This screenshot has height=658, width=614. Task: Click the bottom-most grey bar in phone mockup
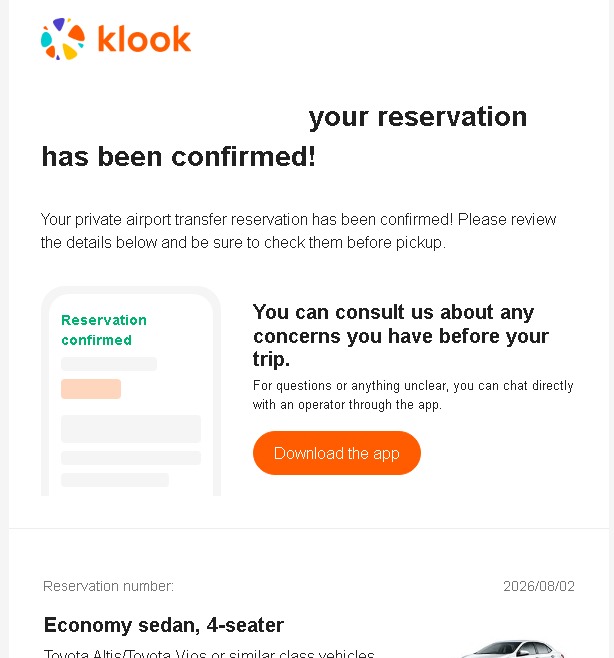point(115,480)
